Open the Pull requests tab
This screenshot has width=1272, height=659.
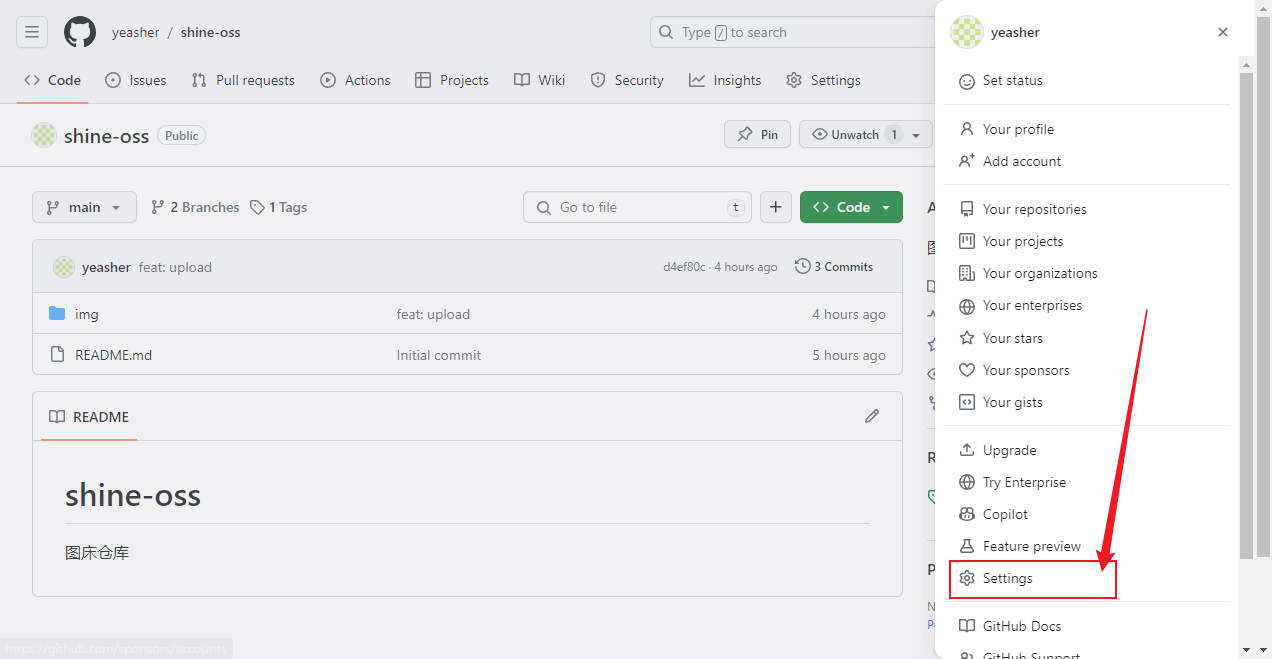pyautogui.click(x=243, y=80)
